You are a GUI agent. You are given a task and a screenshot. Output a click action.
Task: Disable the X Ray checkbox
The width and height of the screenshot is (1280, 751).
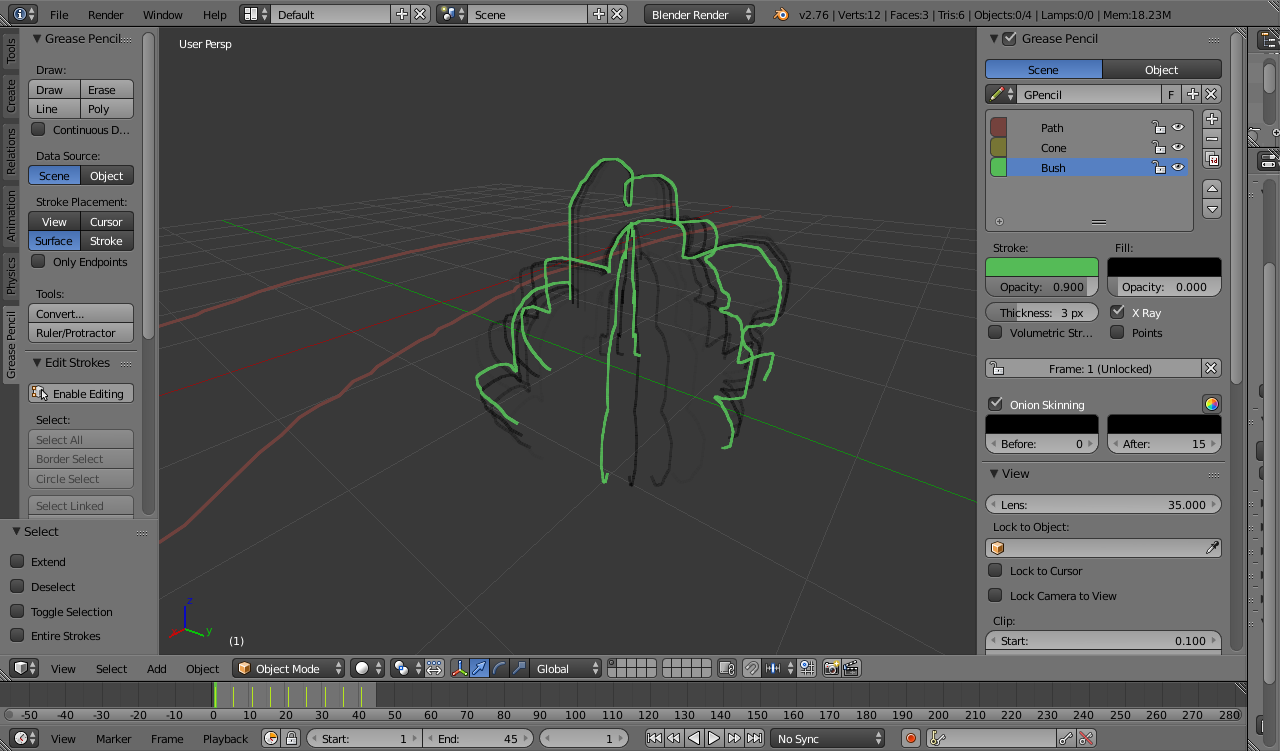pyautogui.click(x=1117, y=312)
